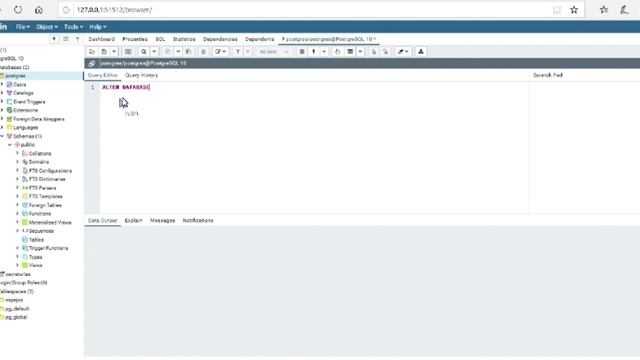Select the Domains tree item

tap(39, 162)
